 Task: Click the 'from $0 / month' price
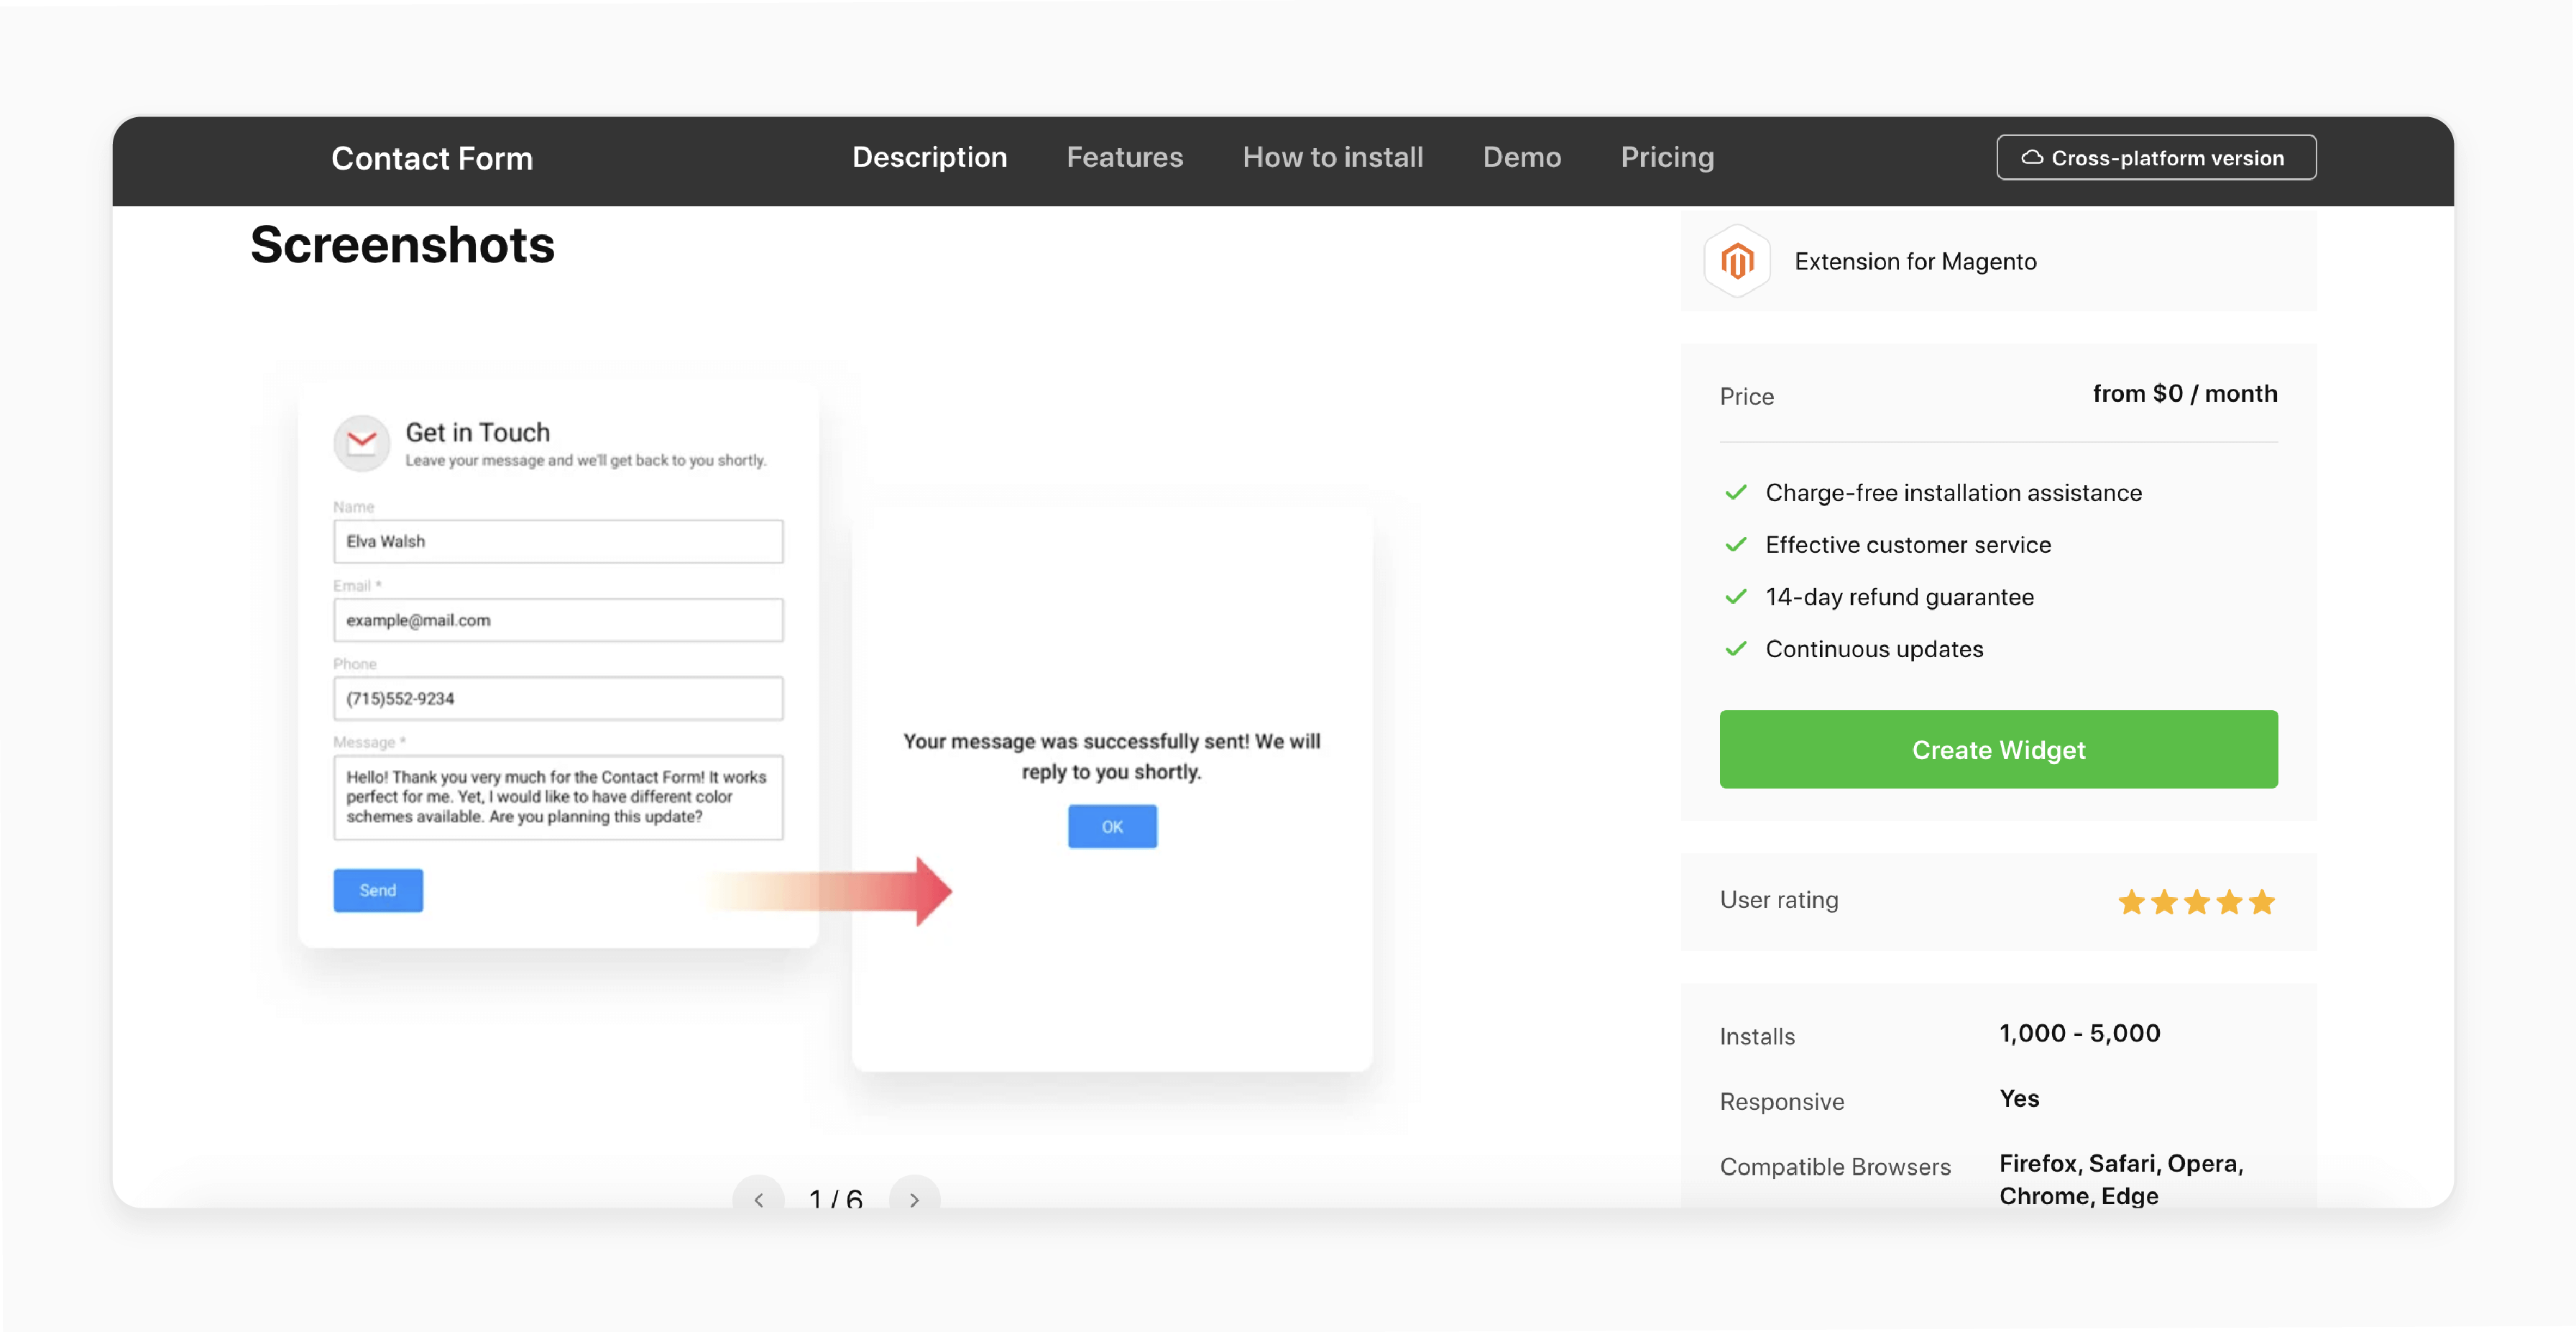2185,394
